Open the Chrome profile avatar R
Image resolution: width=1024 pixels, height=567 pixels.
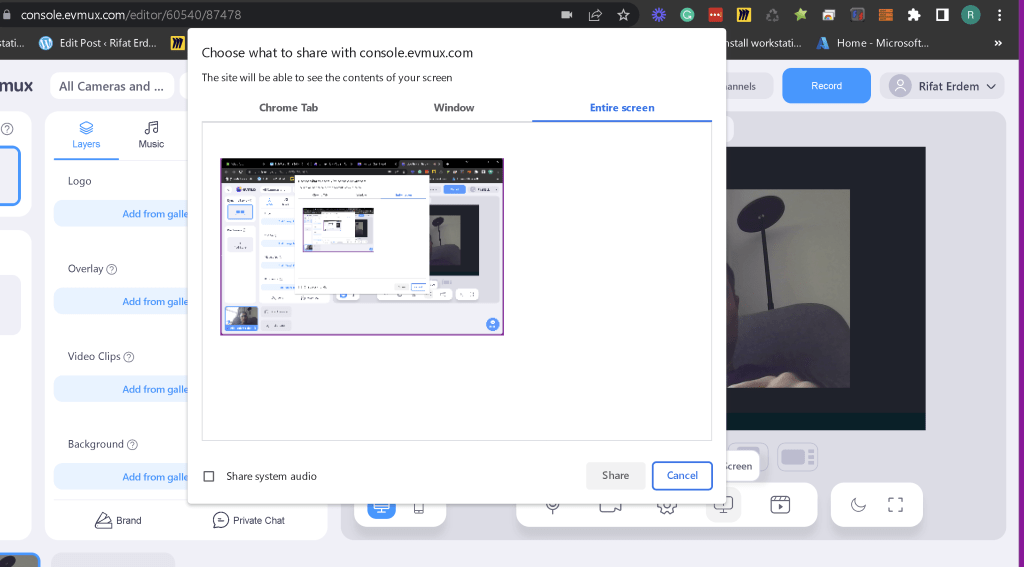(x=970, y=14)
